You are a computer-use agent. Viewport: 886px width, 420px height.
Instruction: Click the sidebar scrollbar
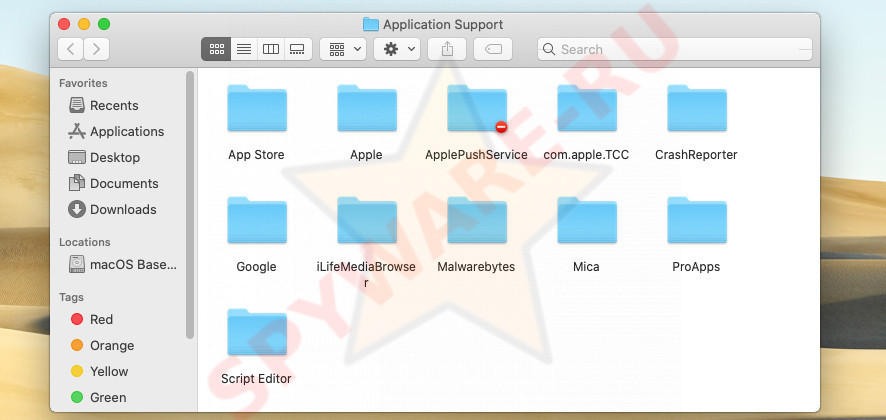coord(190,205)
